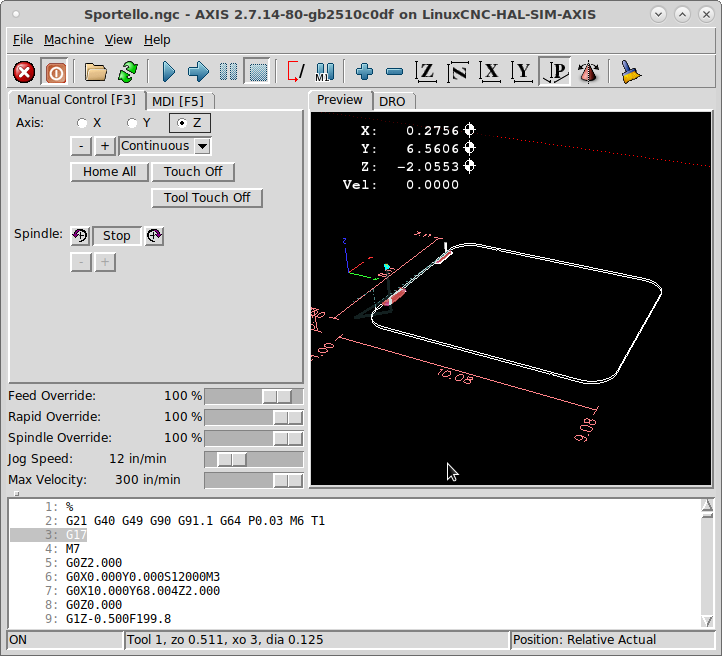Select Y axis radio button
Image resolution: width=722 pixels, height=656 pixels.
[132, 123]
